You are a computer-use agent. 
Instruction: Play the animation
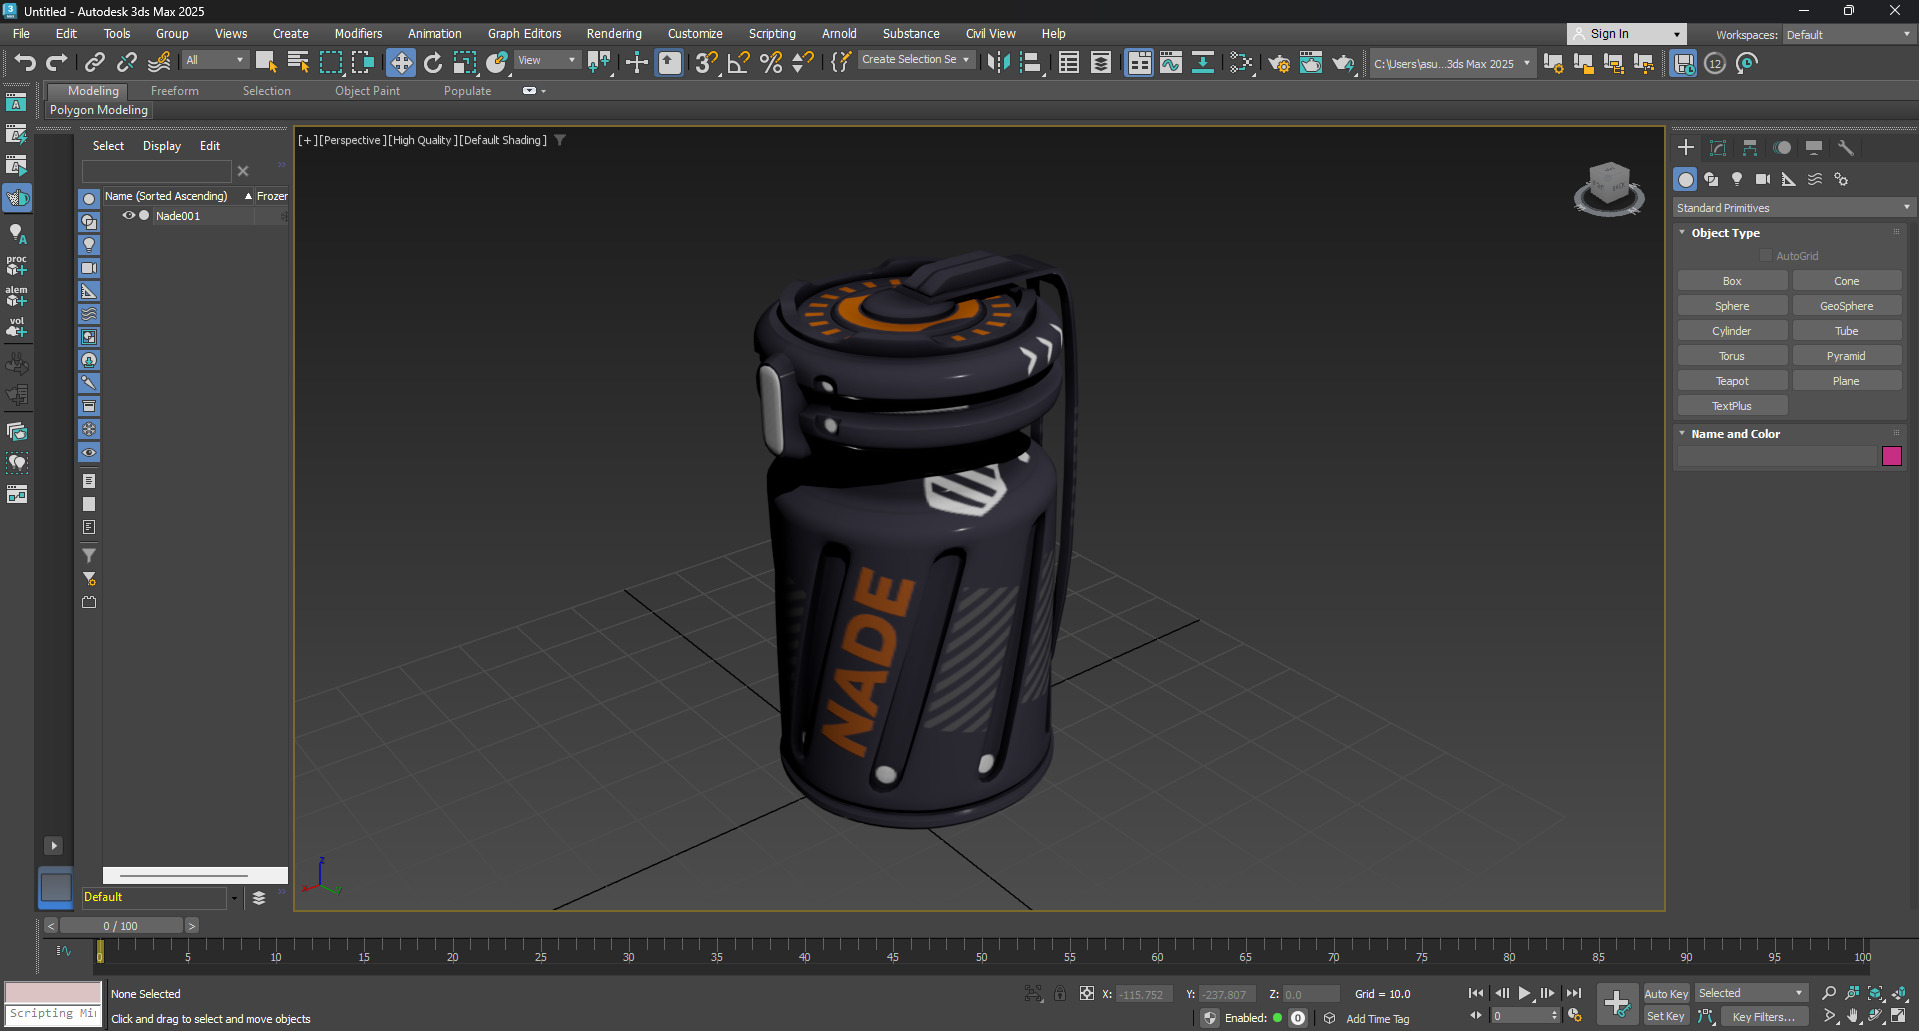pyautogui.click(x=1524, y=993)
